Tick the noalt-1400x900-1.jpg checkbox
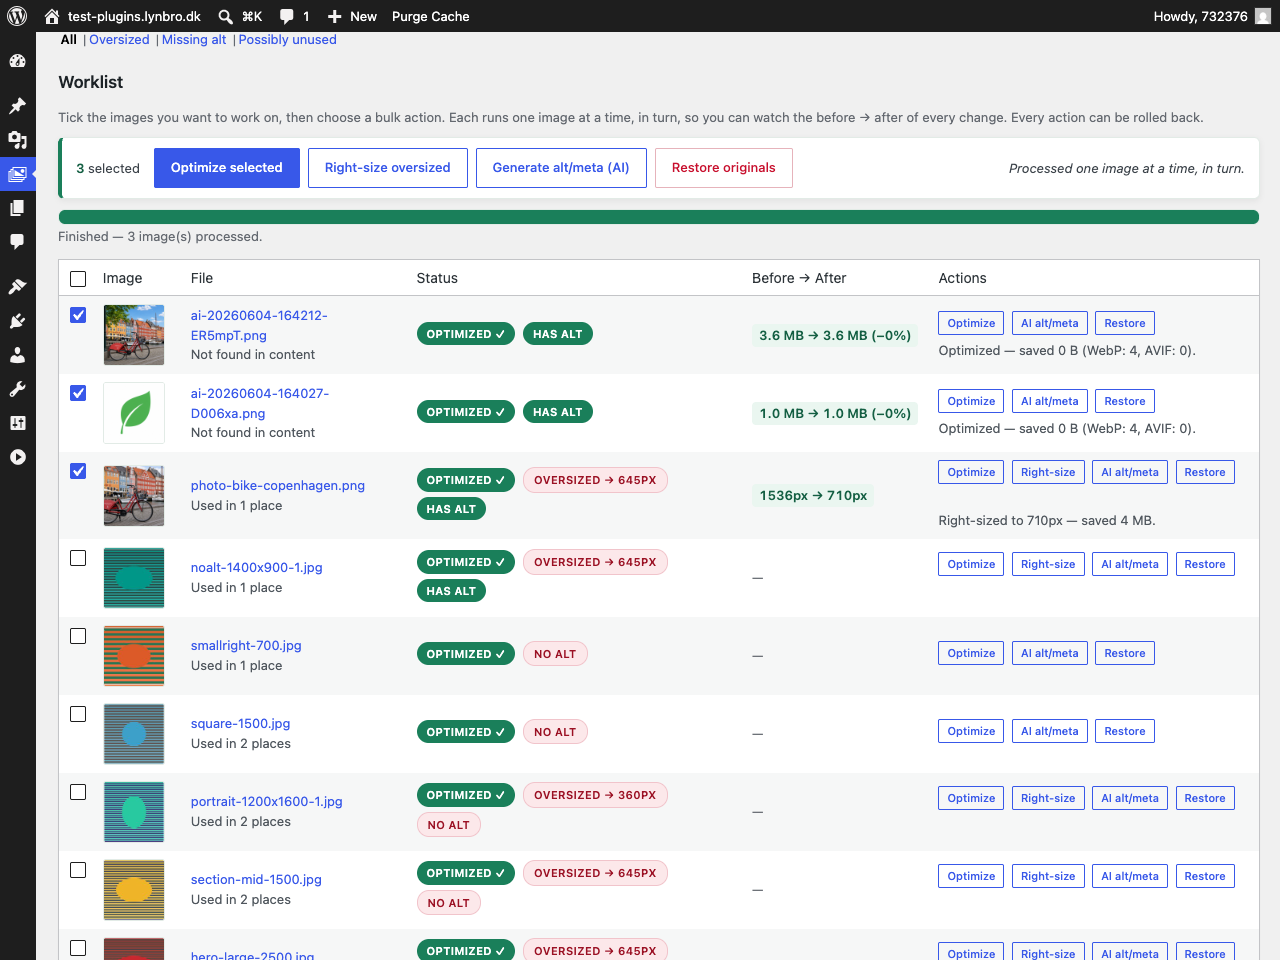 click(x=78, y=558)
